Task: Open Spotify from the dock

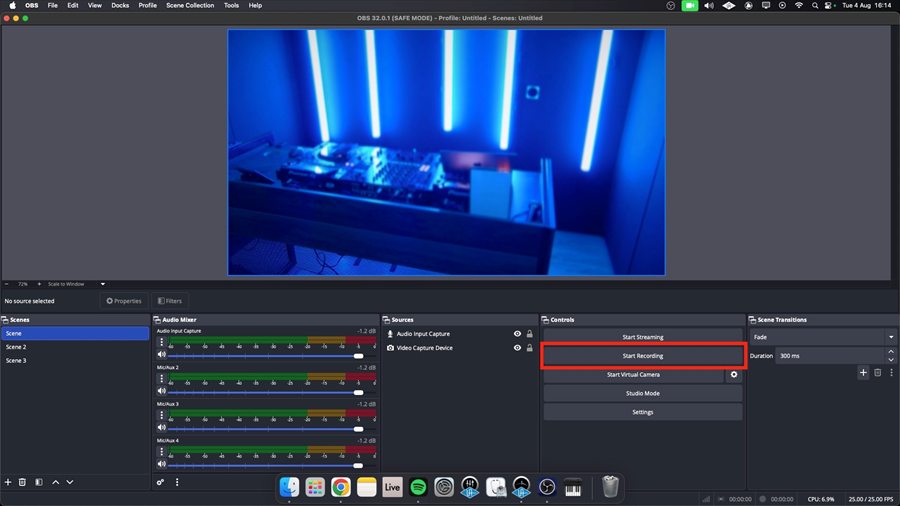Action: pos(418,487)
